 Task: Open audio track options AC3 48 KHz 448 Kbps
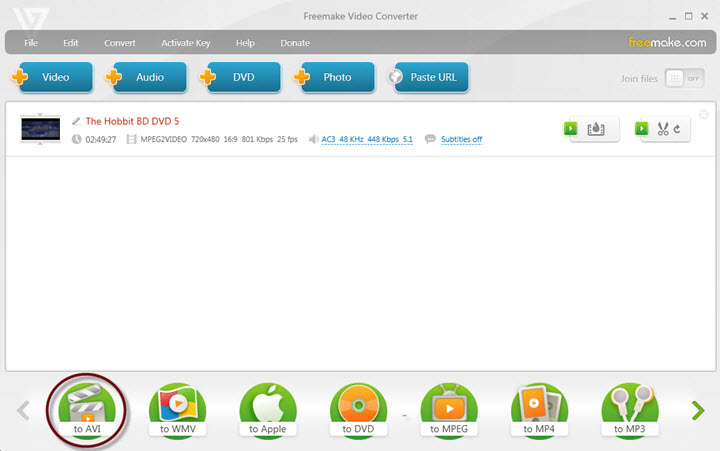(x=367, y=139)
